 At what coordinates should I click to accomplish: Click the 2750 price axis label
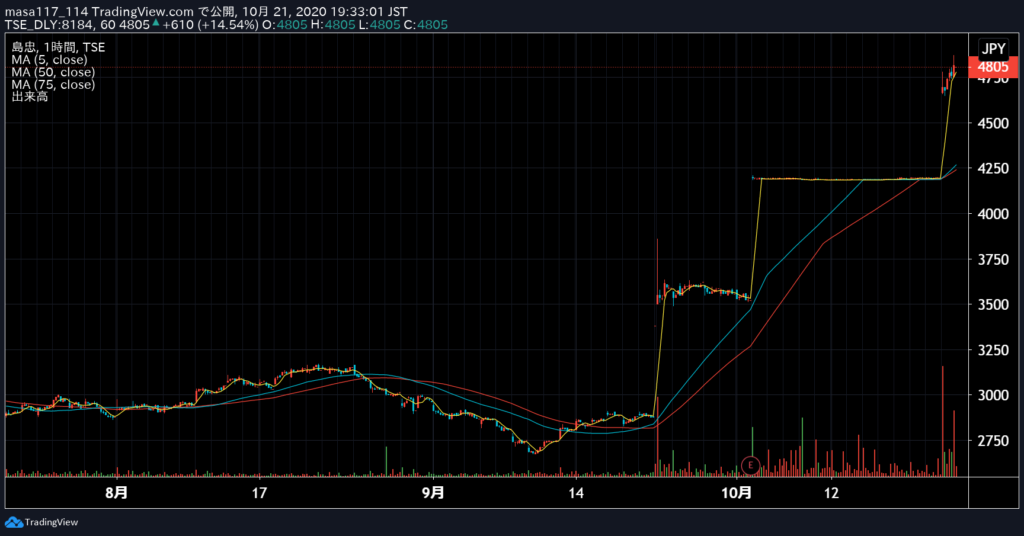coord(993,441)
